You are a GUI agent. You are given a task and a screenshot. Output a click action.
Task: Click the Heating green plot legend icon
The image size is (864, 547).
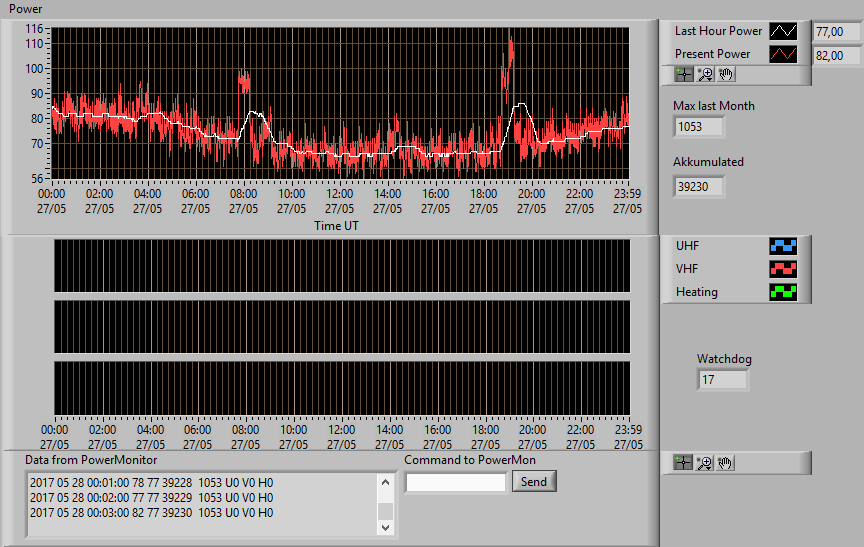coord(783,292)
